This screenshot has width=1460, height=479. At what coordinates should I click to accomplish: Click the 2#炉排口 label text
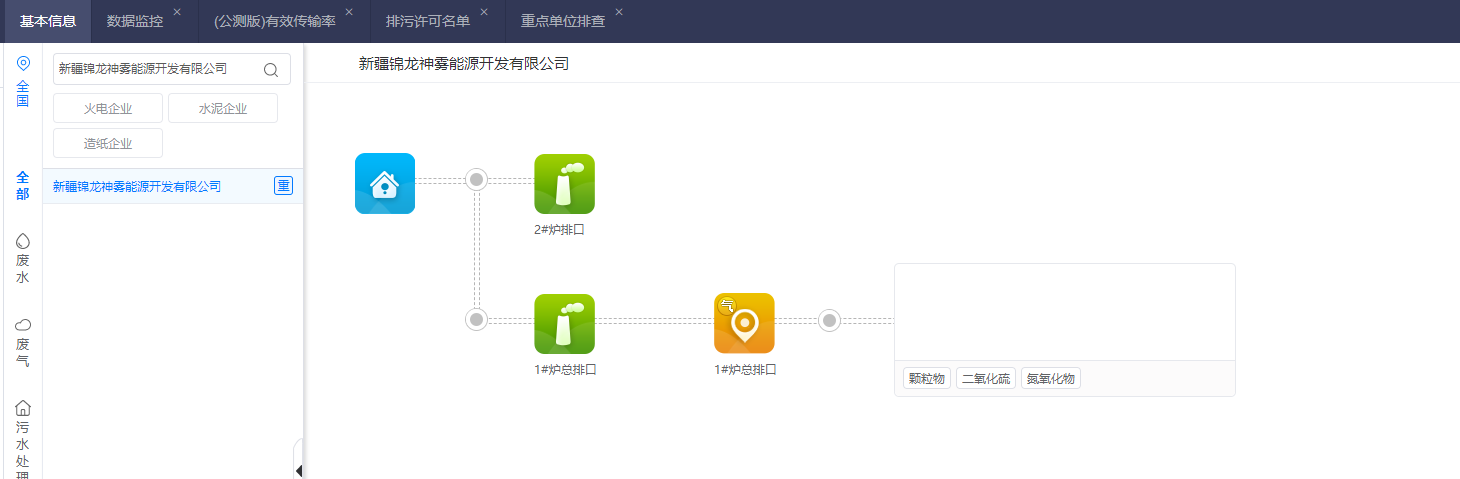tap(559, 229)
